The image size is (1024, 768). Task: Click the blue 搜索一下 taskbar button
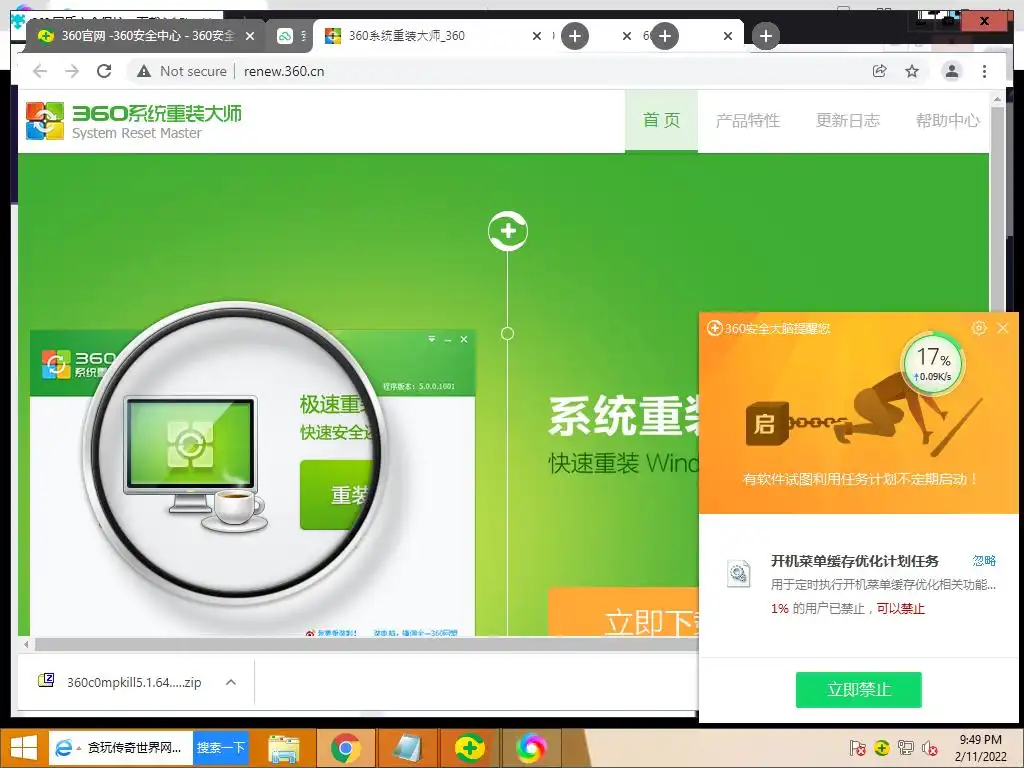(x=221, y=748)
